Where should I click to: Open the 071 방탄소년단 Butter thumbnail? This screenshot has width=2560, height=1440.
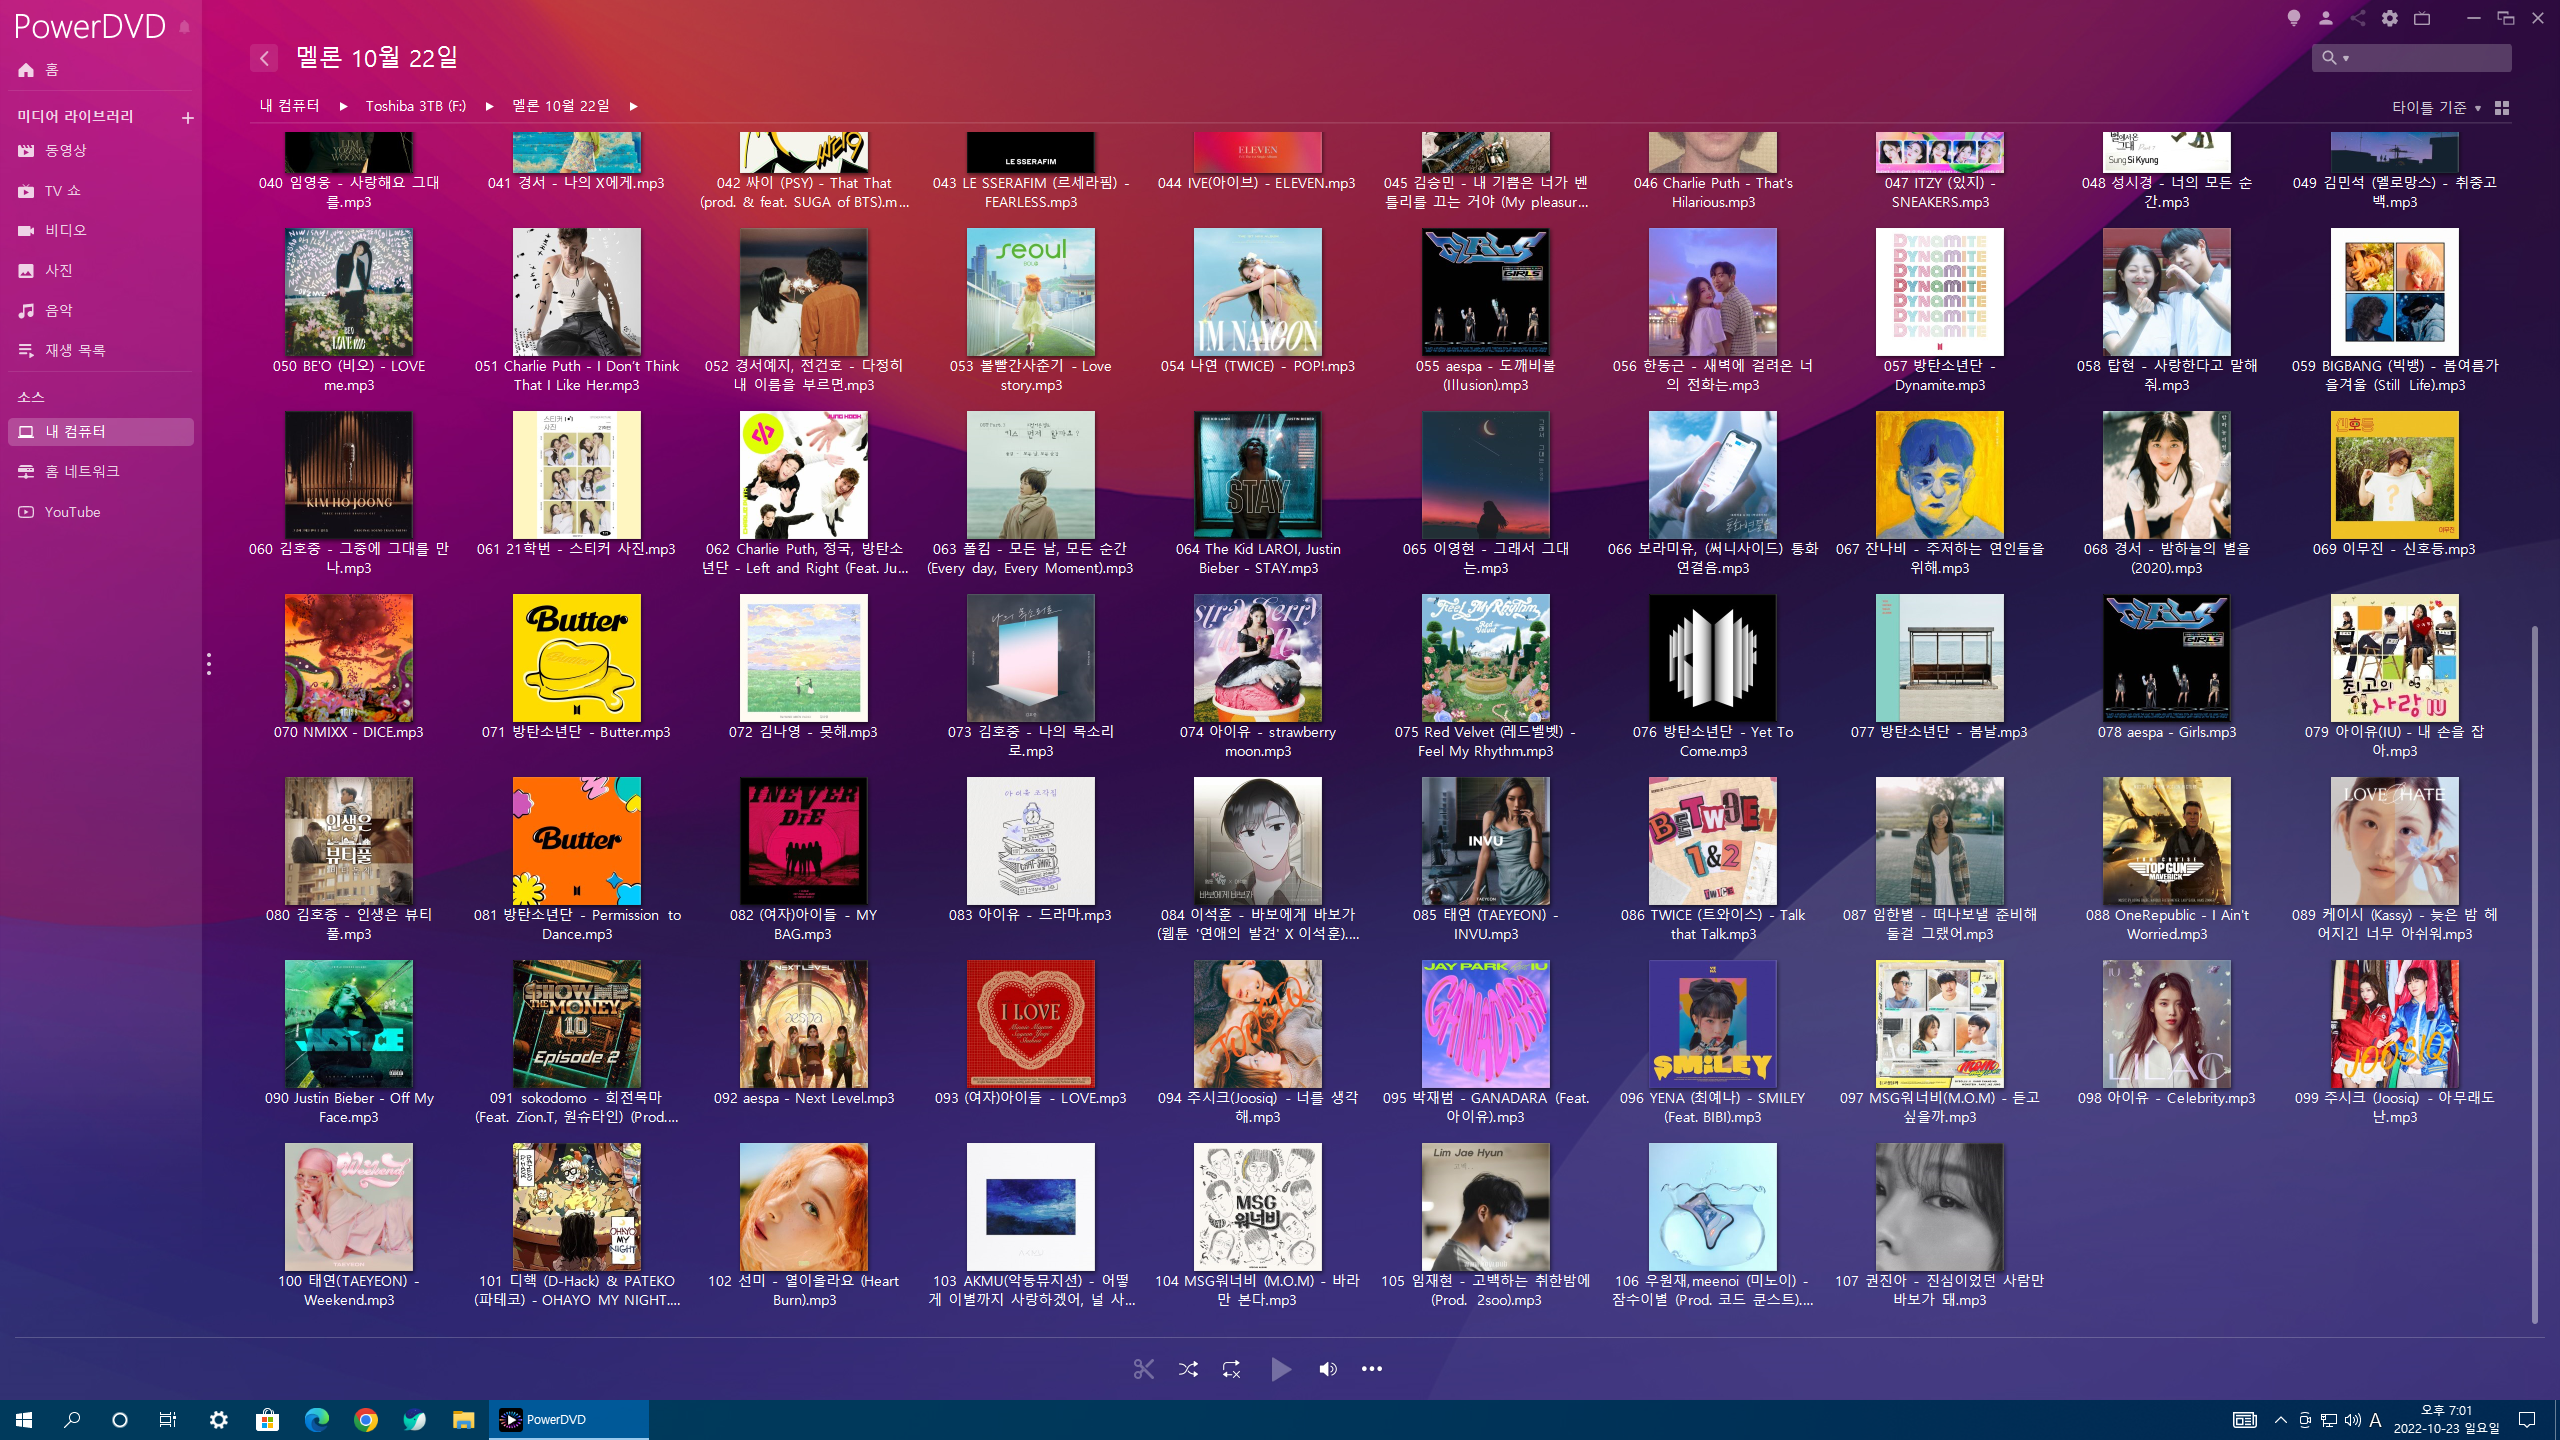click(576, 657)
